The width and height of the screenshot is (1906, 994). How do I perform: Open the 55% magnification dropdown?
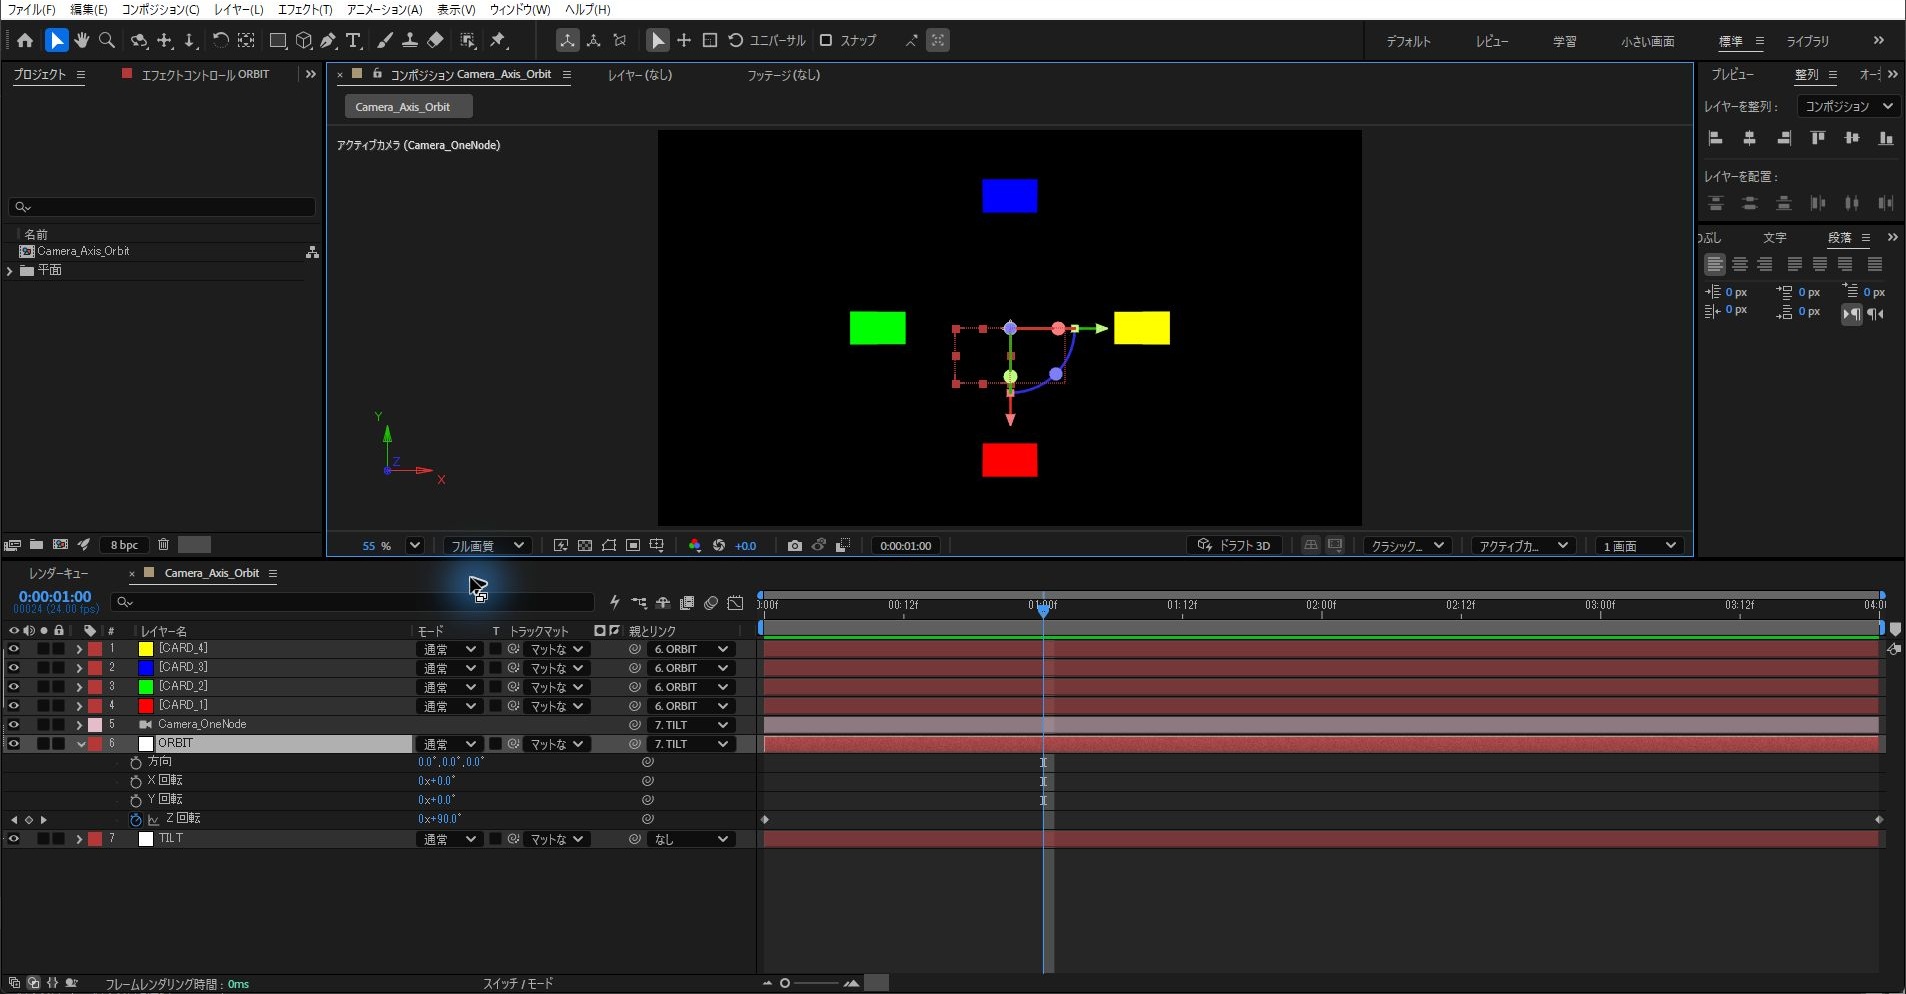click(x=415, y=545)
